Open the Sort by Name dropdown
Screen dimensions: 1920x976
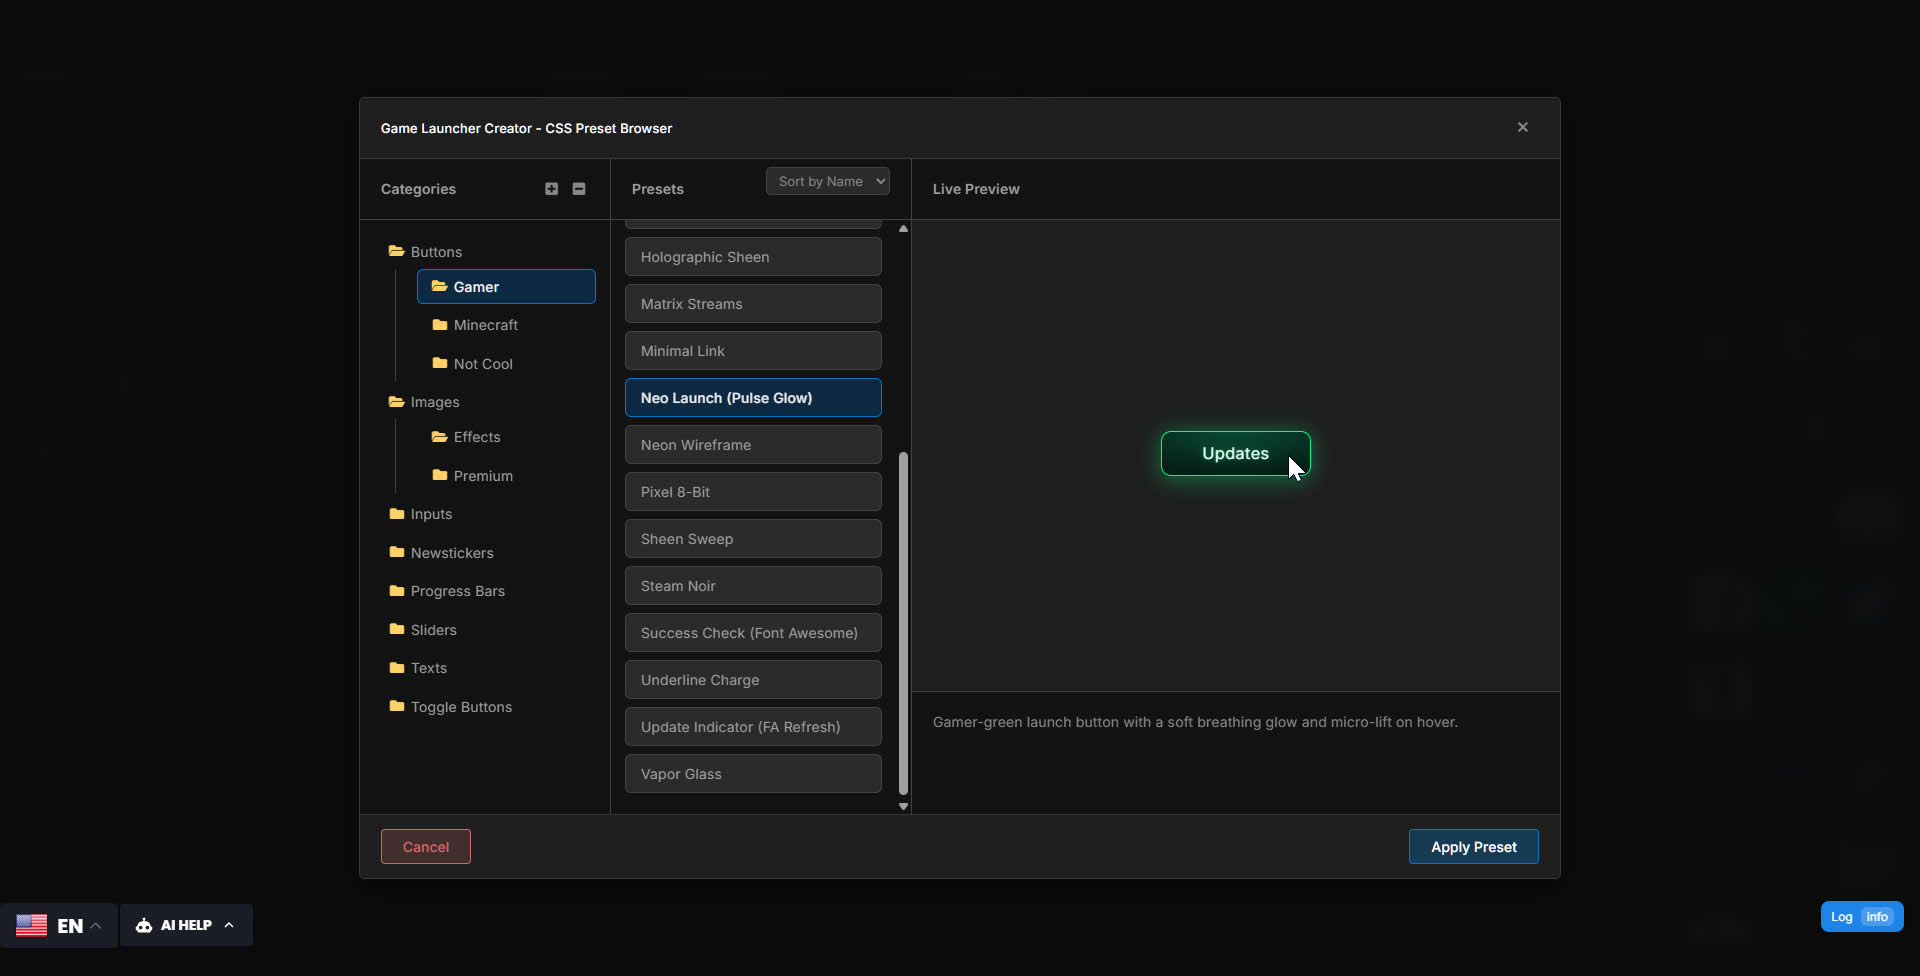(828, 181)
